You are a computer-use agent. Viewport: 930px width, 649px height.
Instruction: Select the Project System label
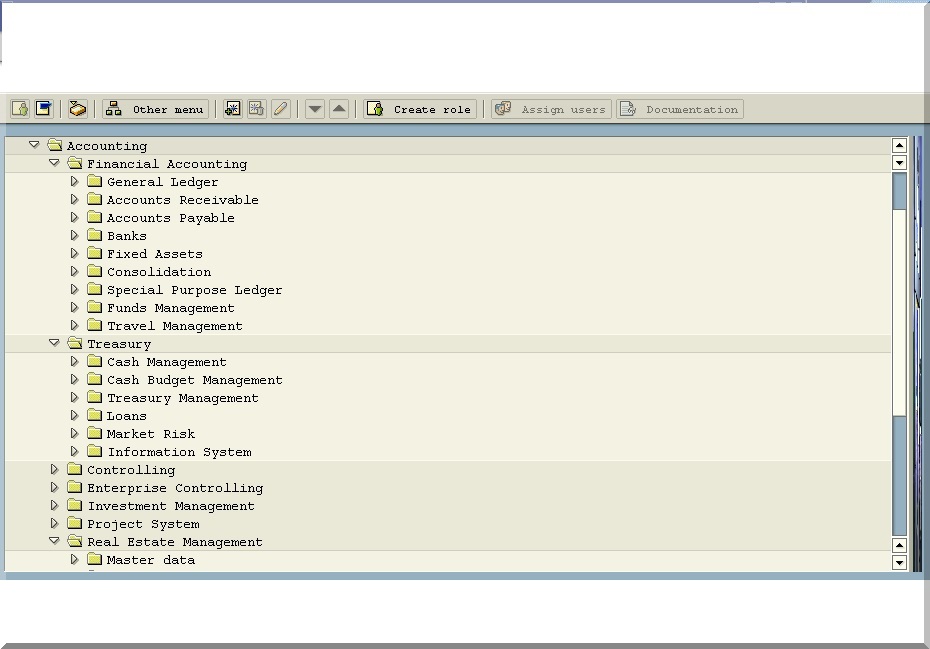[x=144, y=524]
